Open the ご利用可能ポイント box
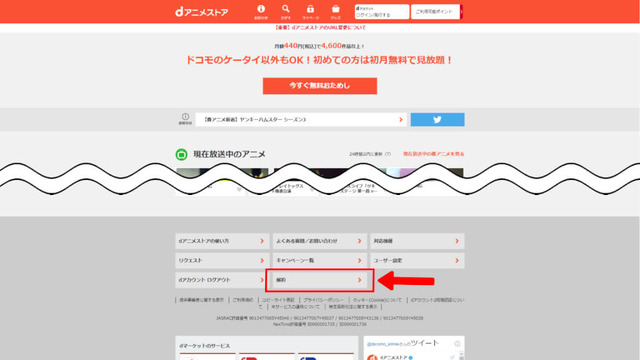This screenshot has height=360, width=640. [436, 11]
